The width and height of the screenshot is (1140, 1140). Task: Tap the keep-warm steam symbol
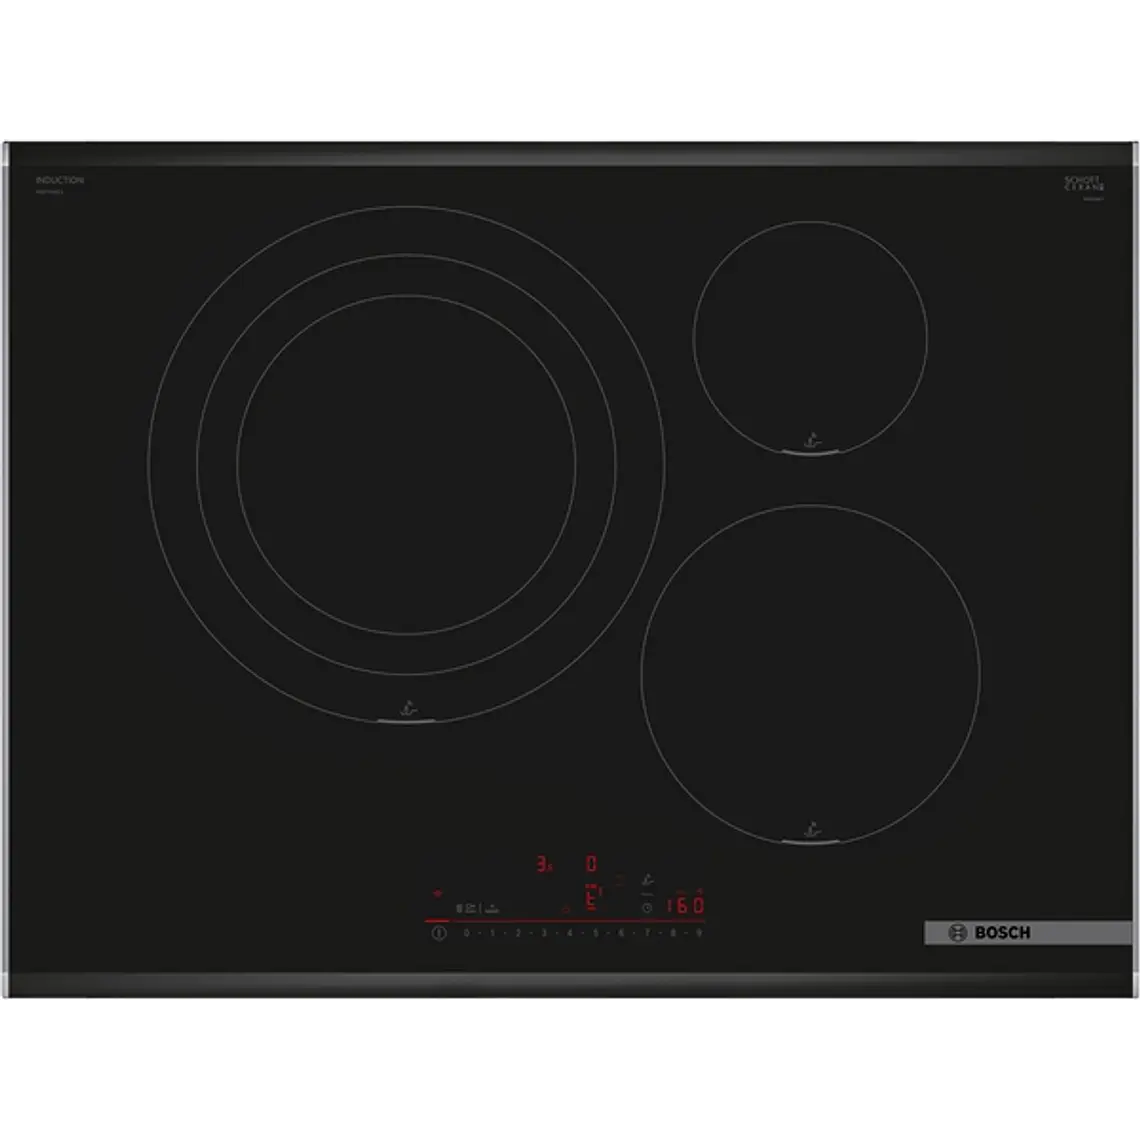(x=492, y=910)
